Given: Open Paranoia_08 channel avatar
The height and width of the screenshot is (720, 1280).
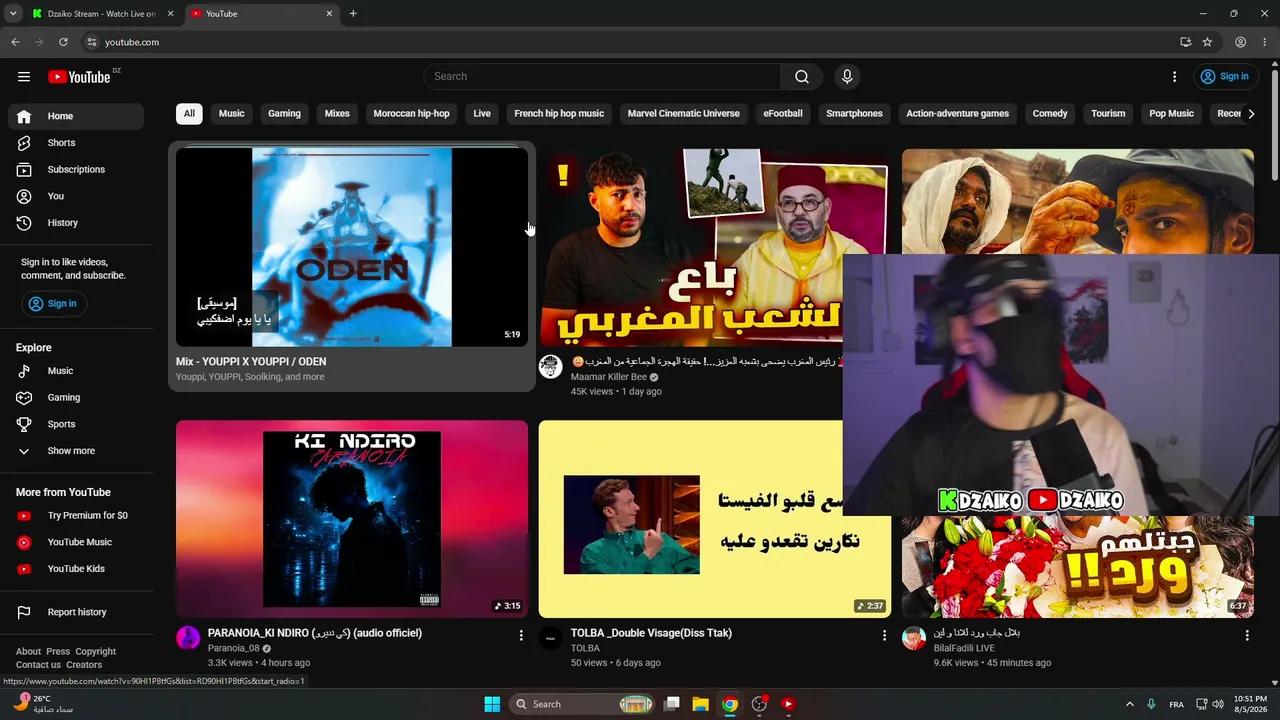Looking at the screenshot, I should click(188, 638).
